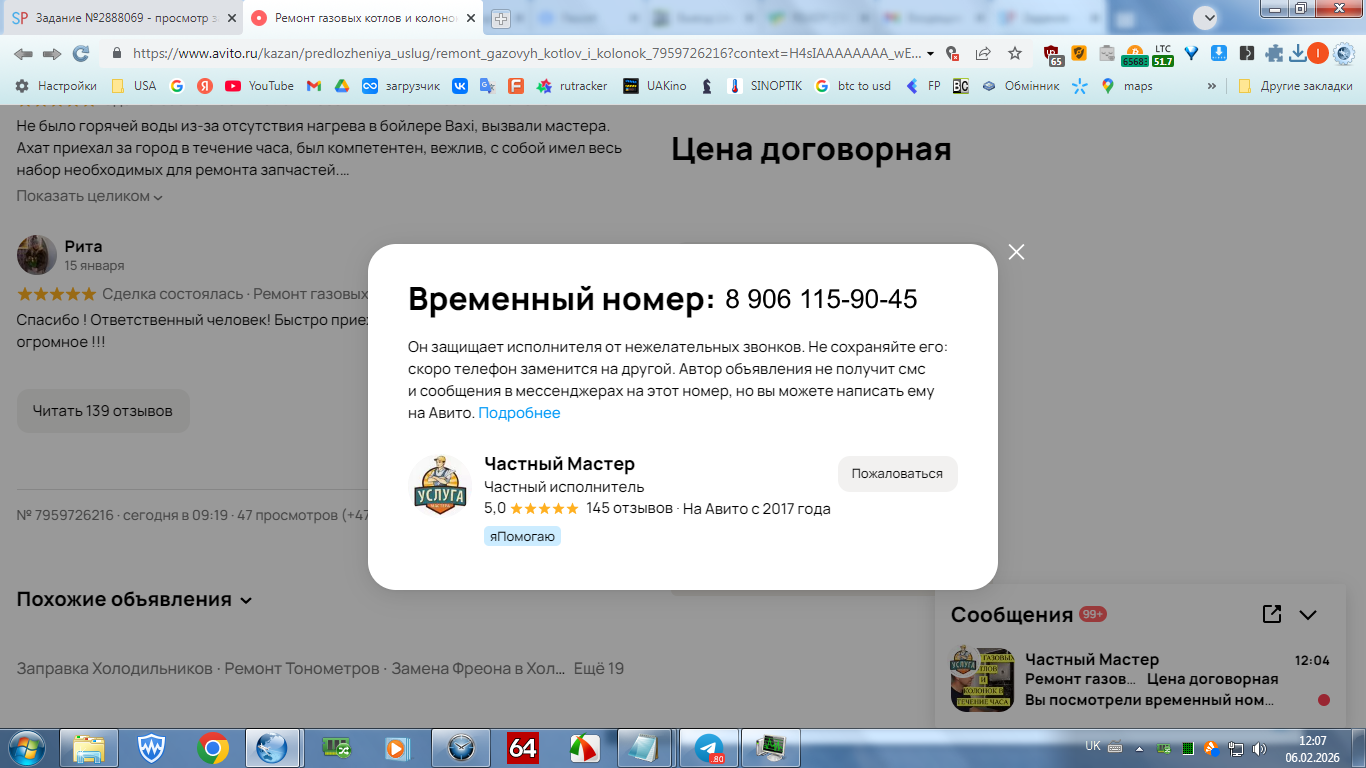The height and width of the screenshot is (768, 1366).
Task: Click Читать 139 отзывов button
Action: coord(103,411)
